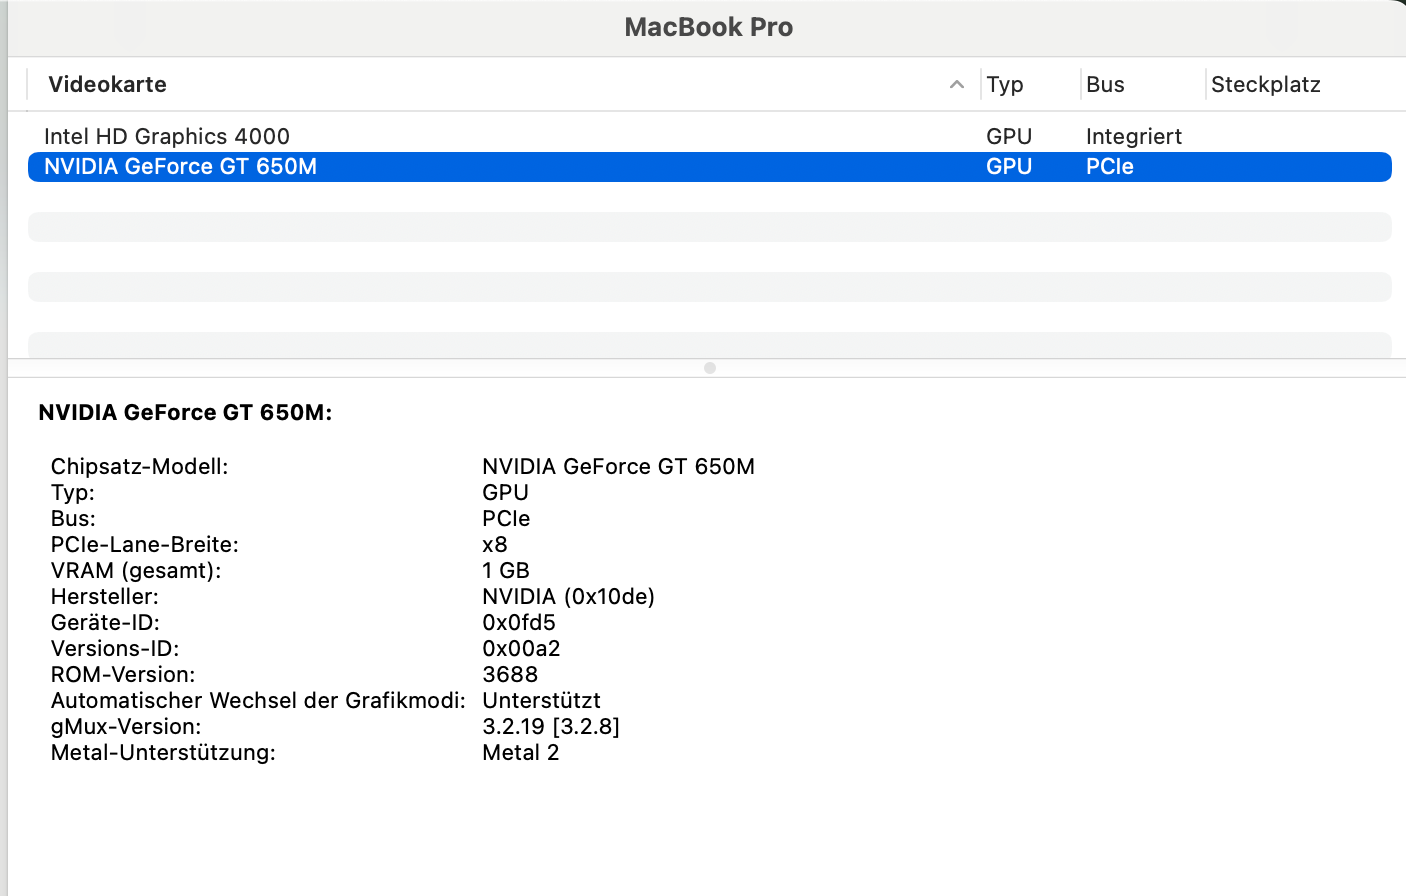Click the Integriert bus cell
The height and width of the screenshot is (896, 1406).
[1134, 136]
